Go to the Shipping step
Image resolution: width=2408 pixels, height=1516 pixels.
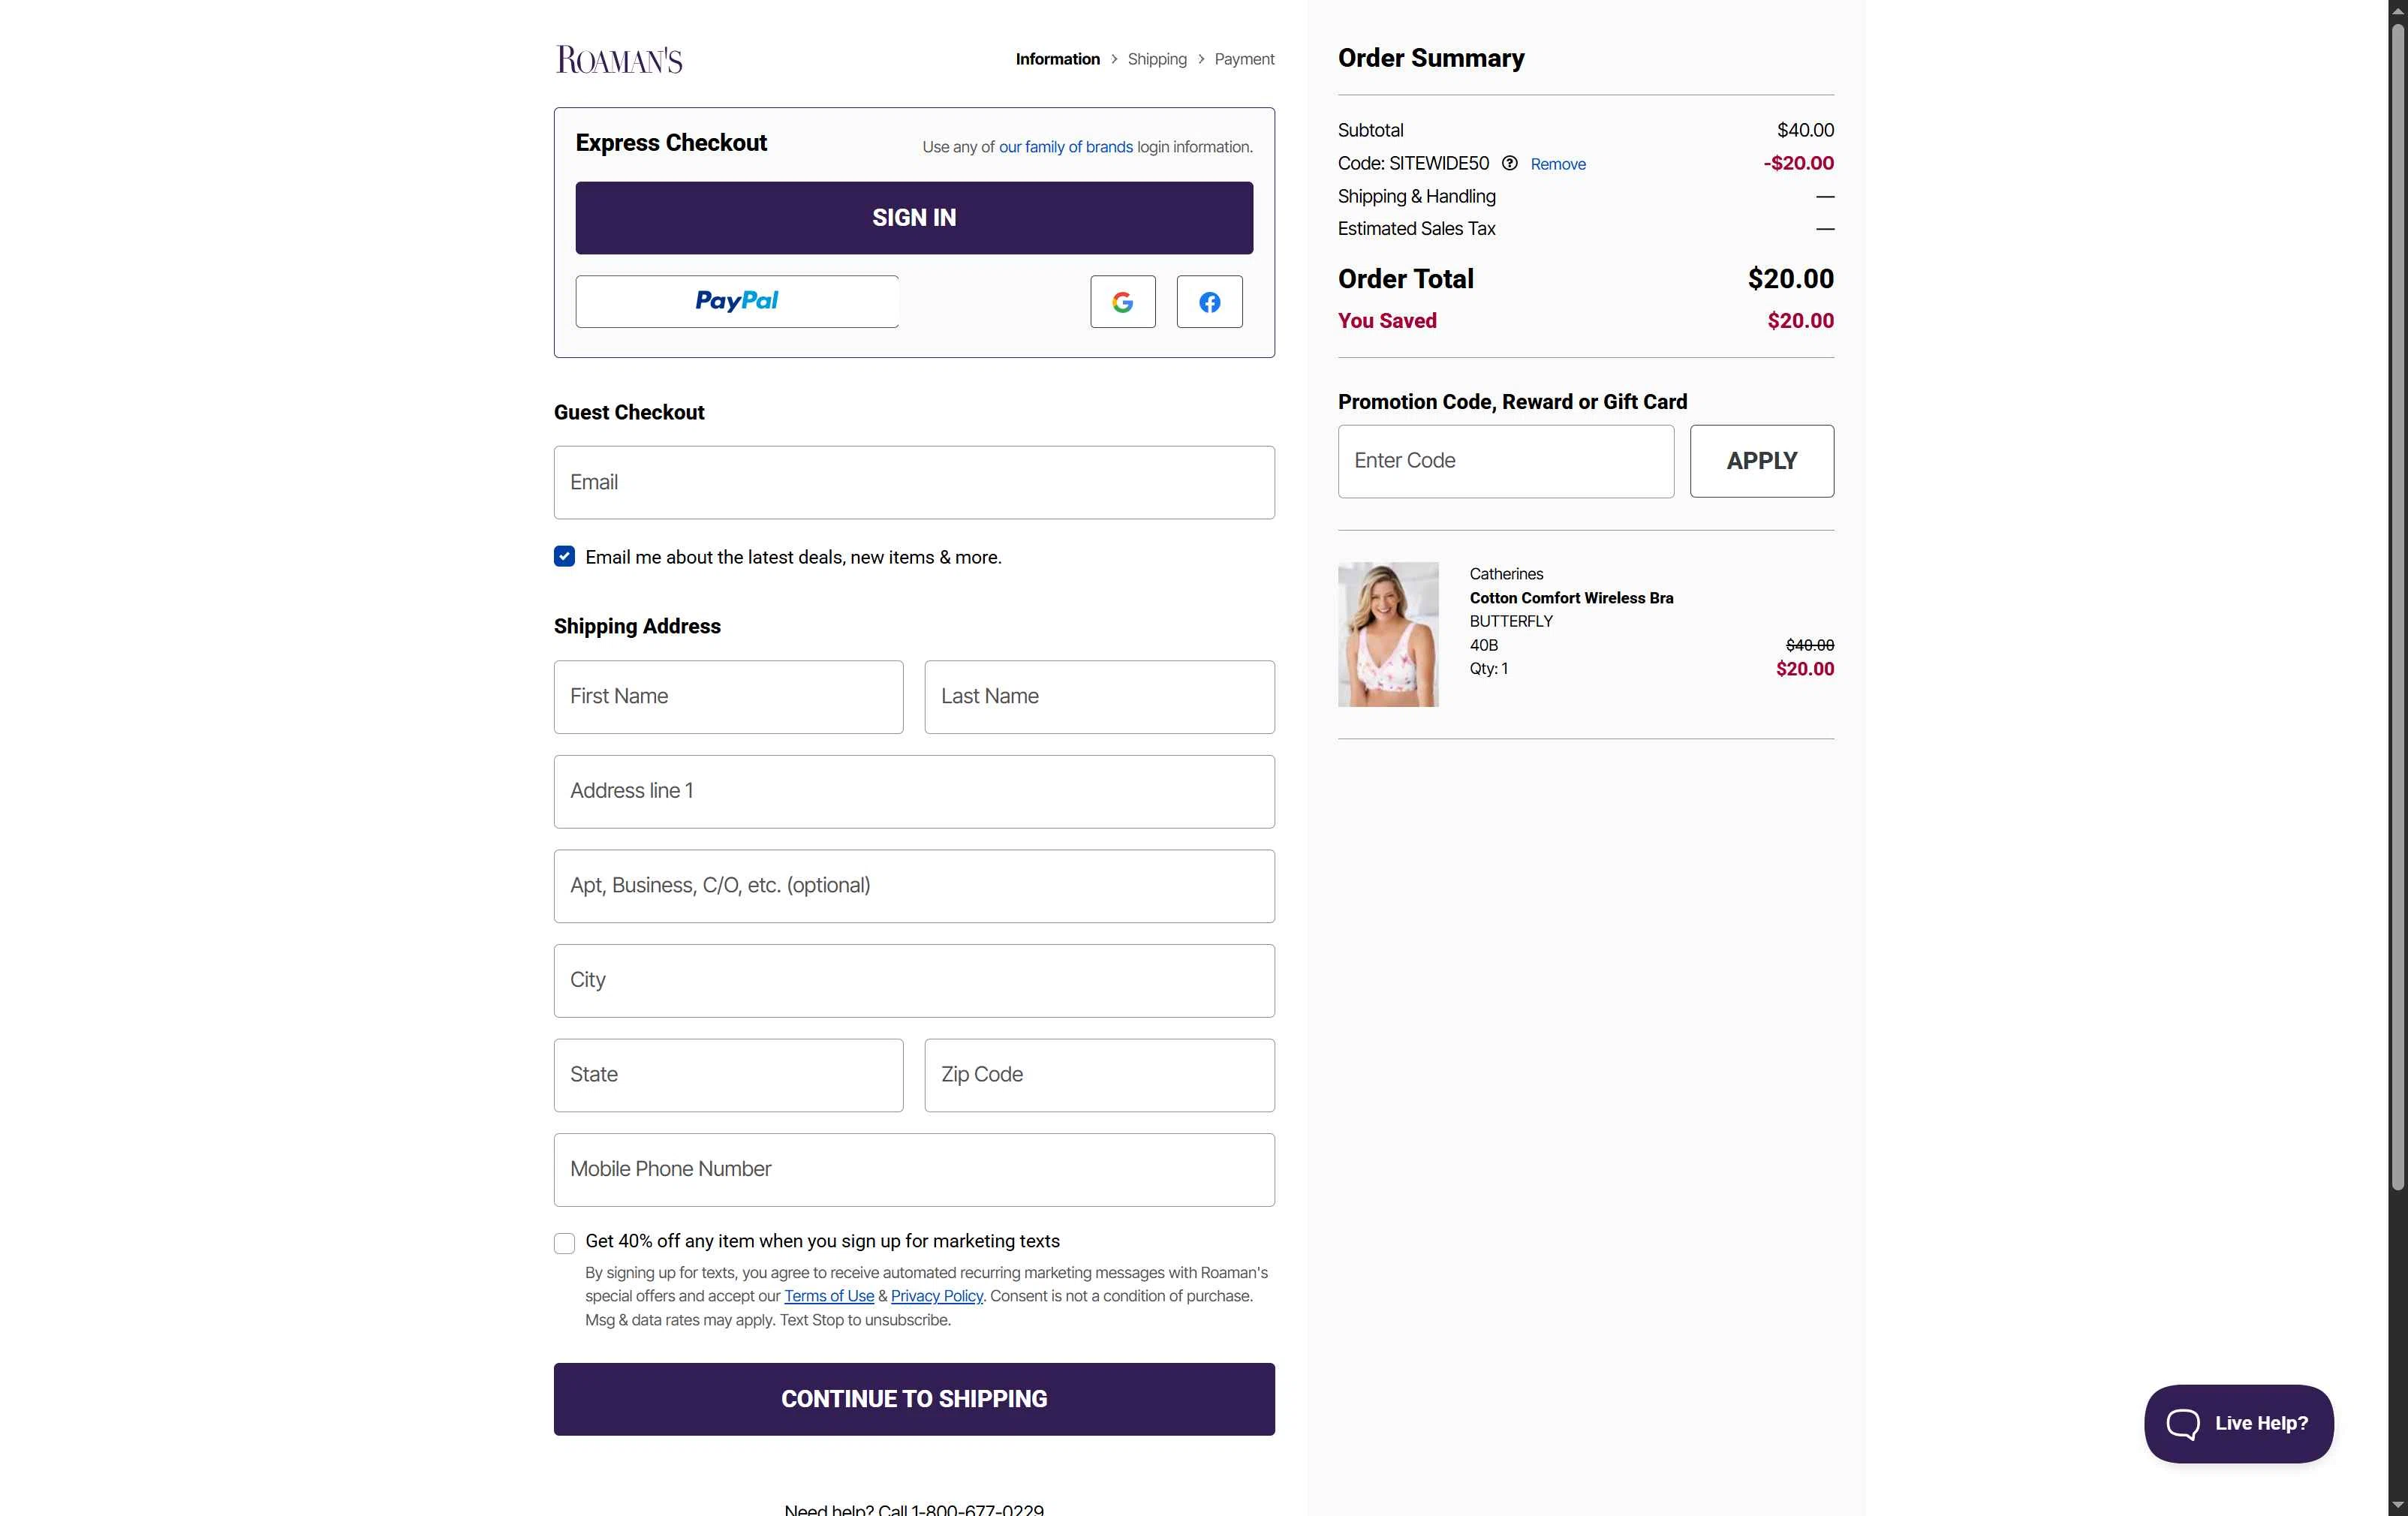1157,60
